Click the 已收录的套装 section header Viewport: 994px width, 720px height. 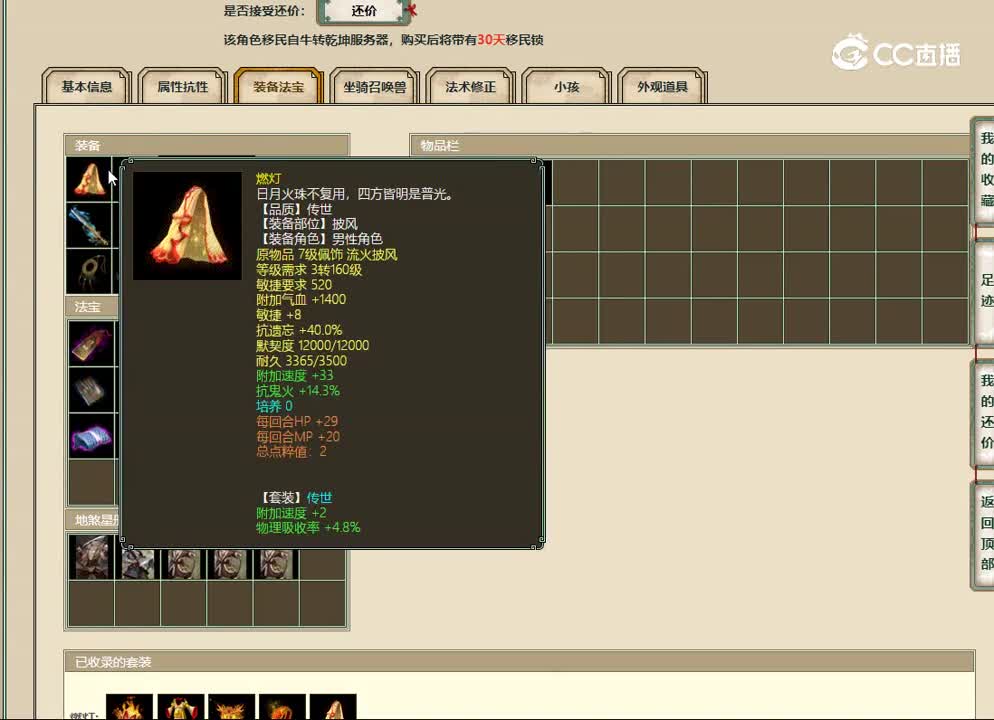pyautogui.click(x=519, y=662)
